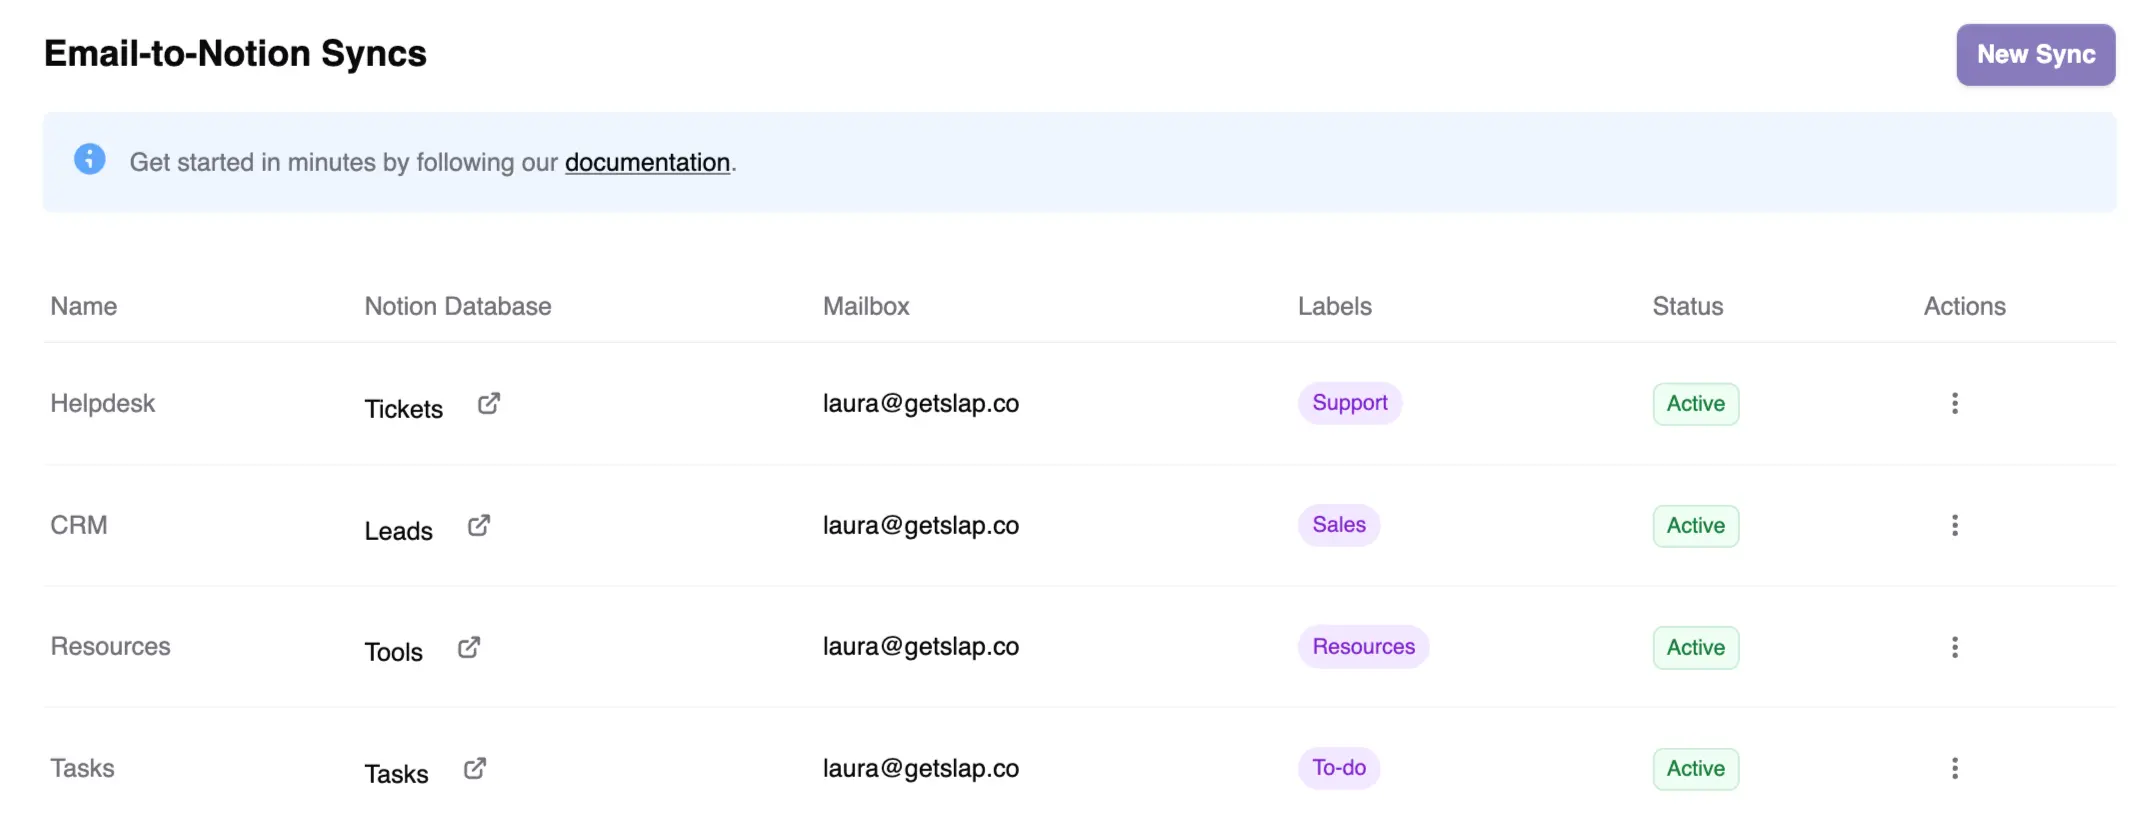The image size is (2134, 827).
Task: Open actions menu for CRM sync
Action: tap(1954, 526)
